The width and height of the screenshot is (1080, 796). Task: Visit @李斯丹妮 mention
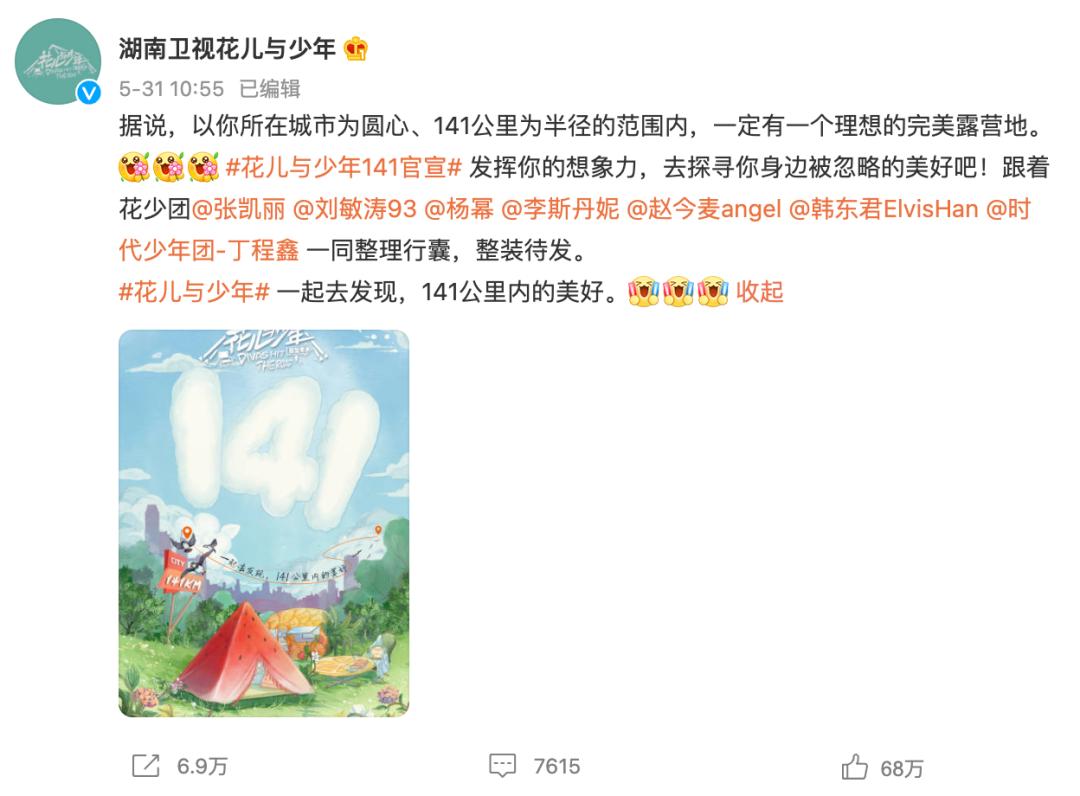click(x=560, y=209)
